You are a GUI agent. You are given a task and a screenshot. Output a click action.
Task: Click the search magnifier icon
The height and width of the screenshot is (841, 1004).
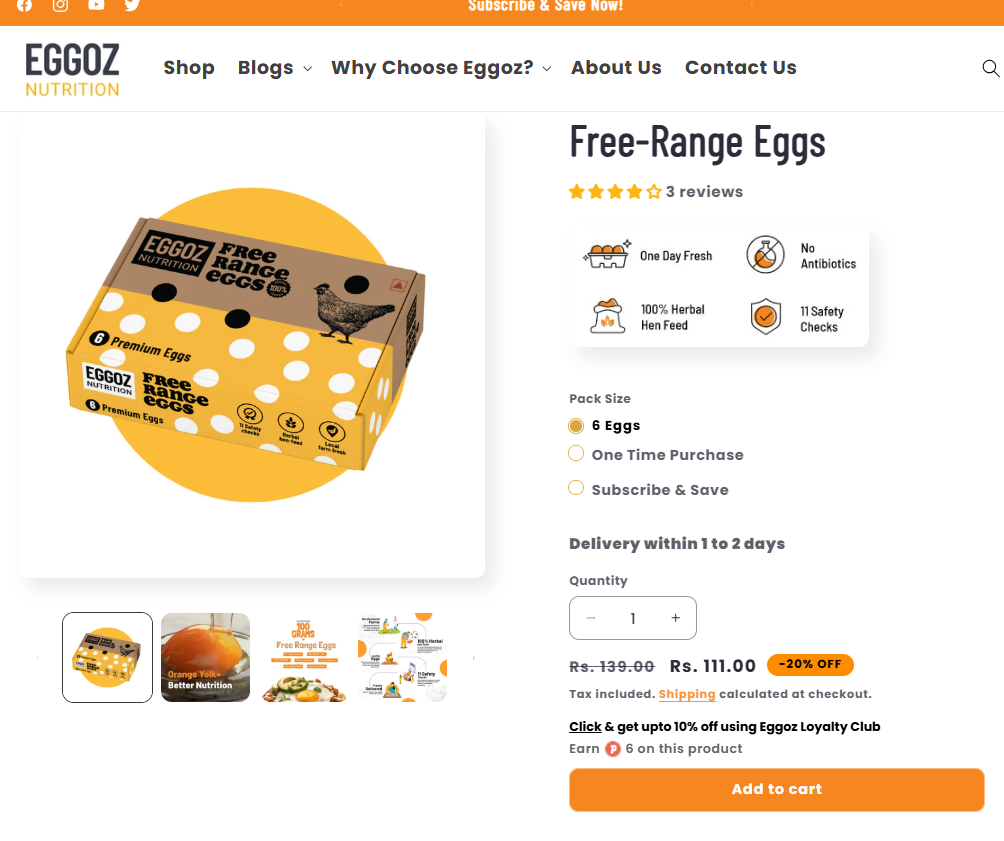click(990, 68)
